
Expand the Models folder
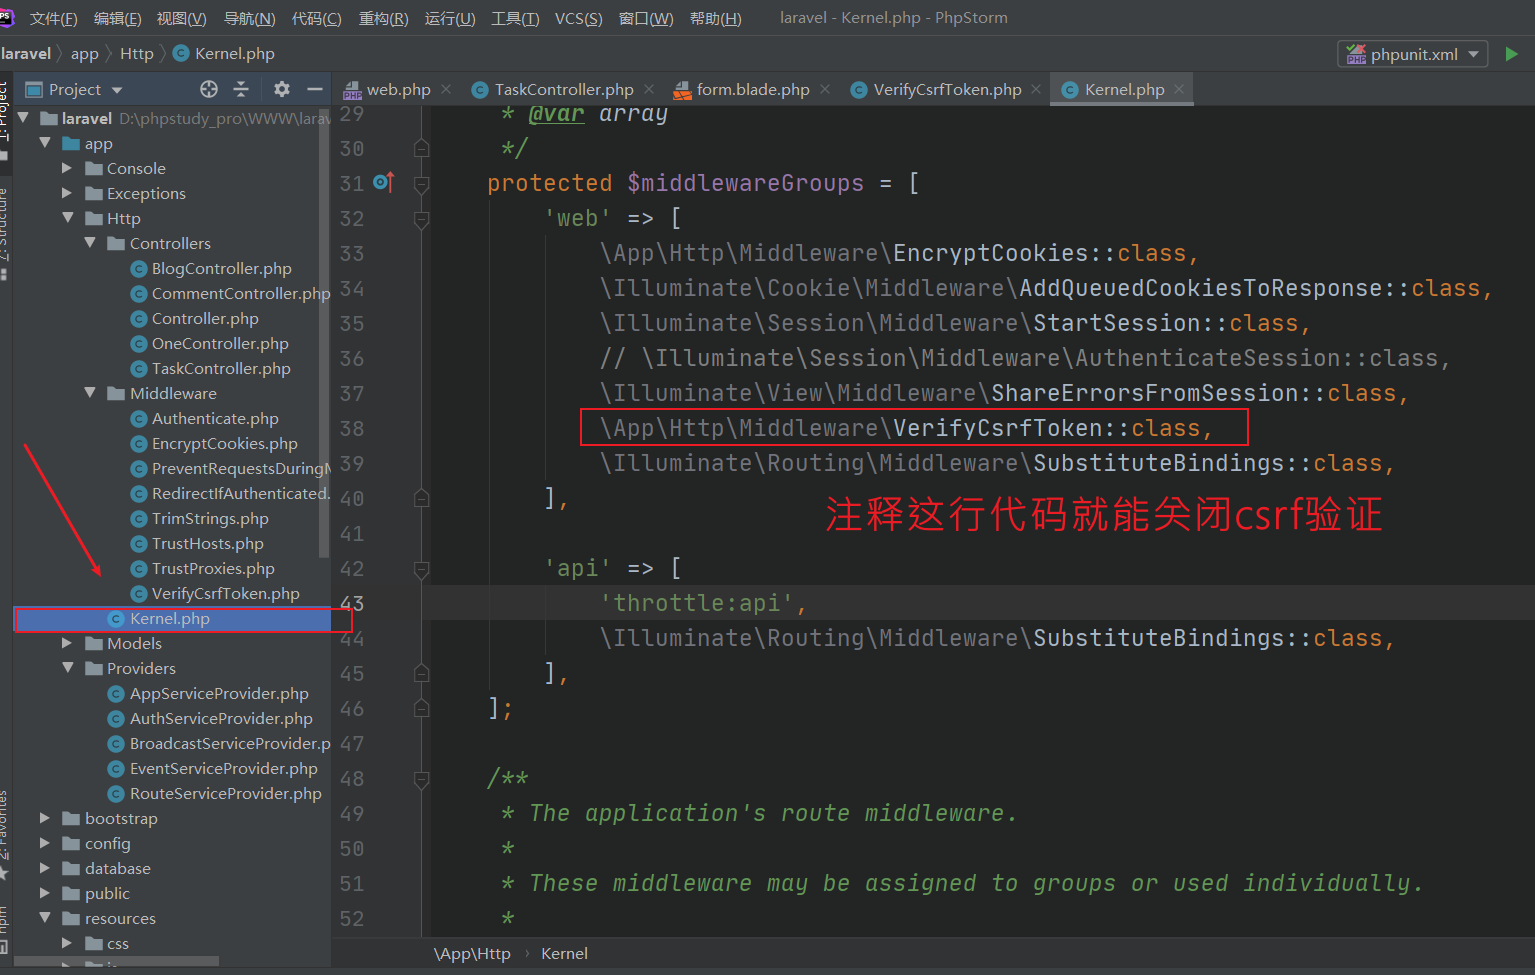pos(67,643)
